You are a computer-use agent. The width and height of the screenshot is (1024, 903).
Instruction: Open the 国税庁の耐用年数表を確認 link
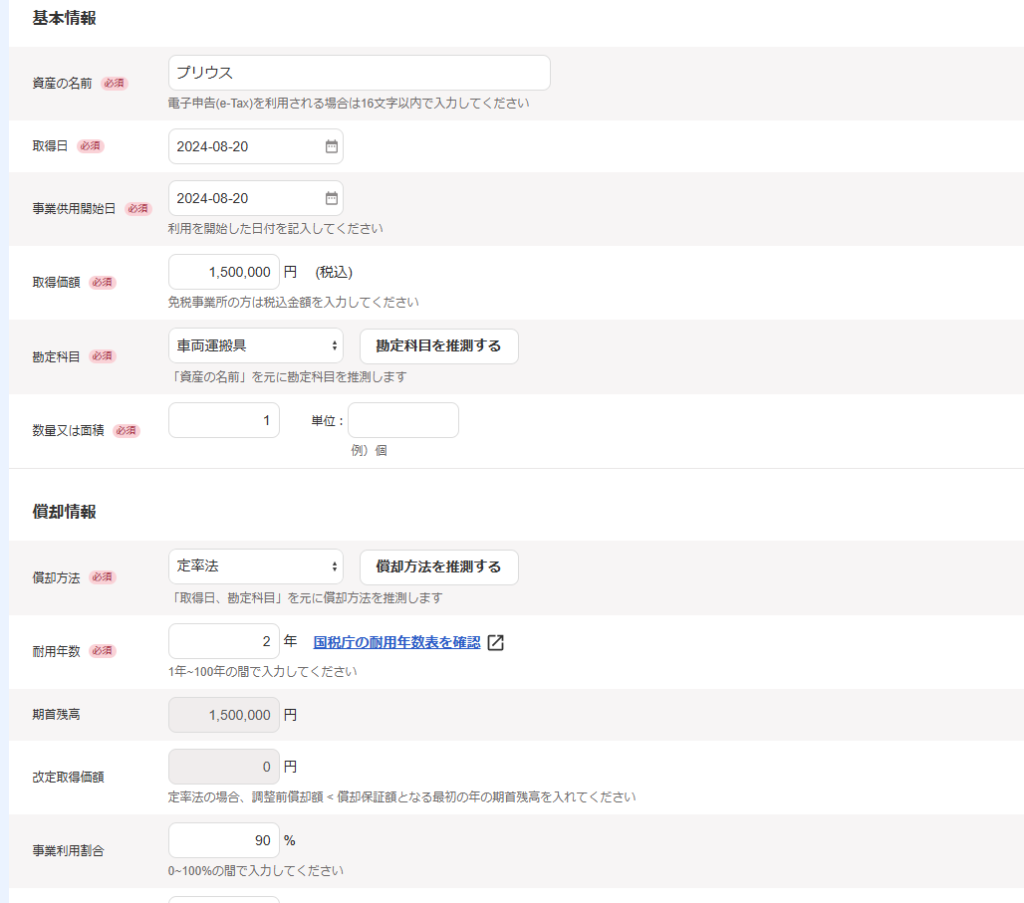pos(397,642)
